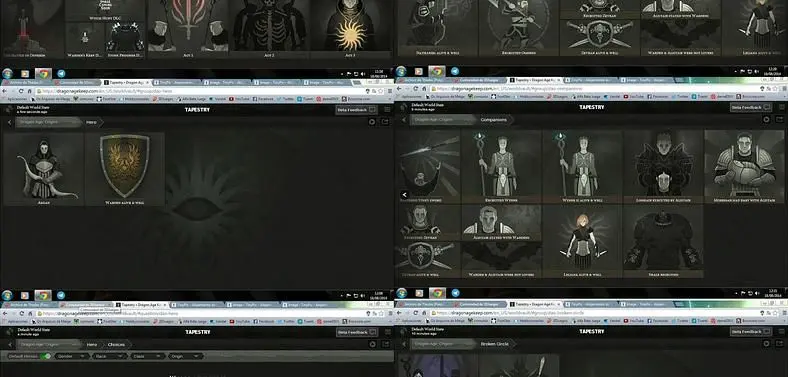Select Tapestry browser tab above Choices page
The image size is (788, 377).
pyautogui.click(x=142, y=305)
